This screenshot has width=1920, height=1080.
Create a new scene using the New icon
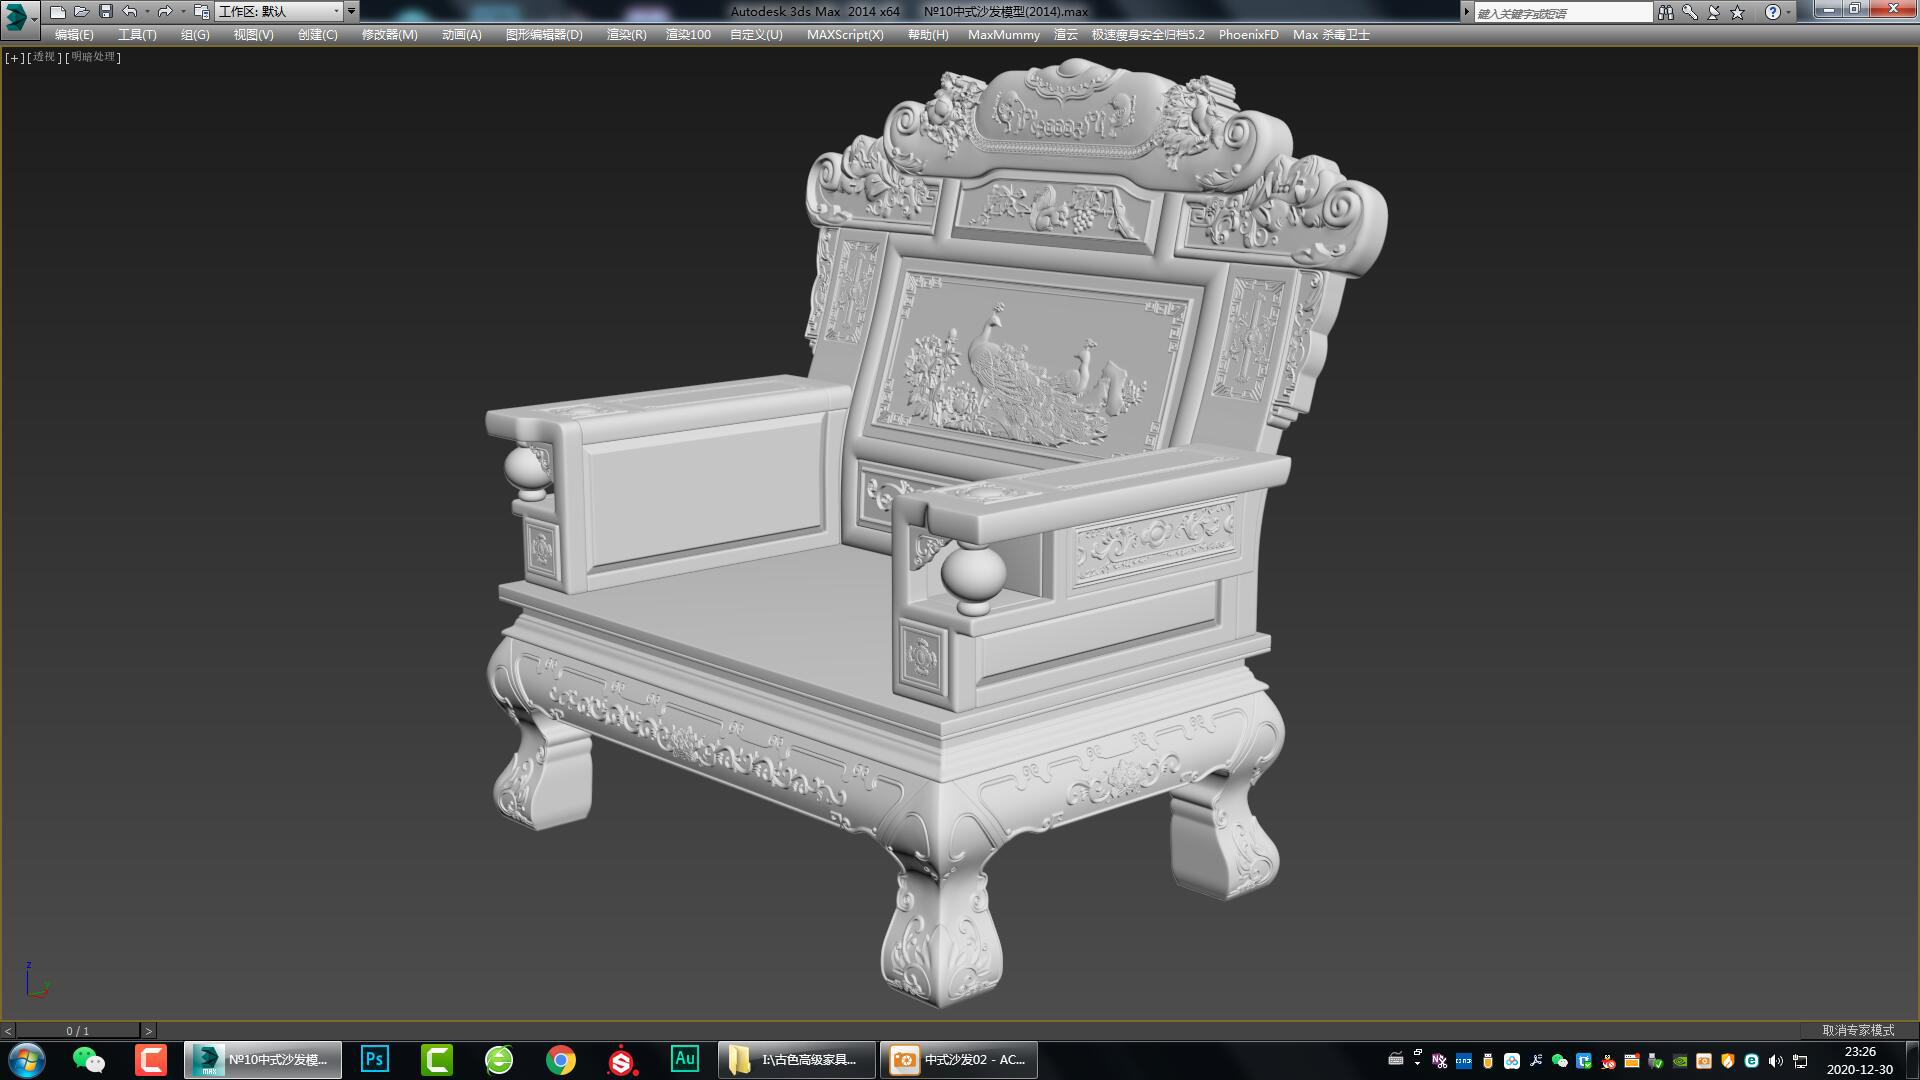click(57, 12)
